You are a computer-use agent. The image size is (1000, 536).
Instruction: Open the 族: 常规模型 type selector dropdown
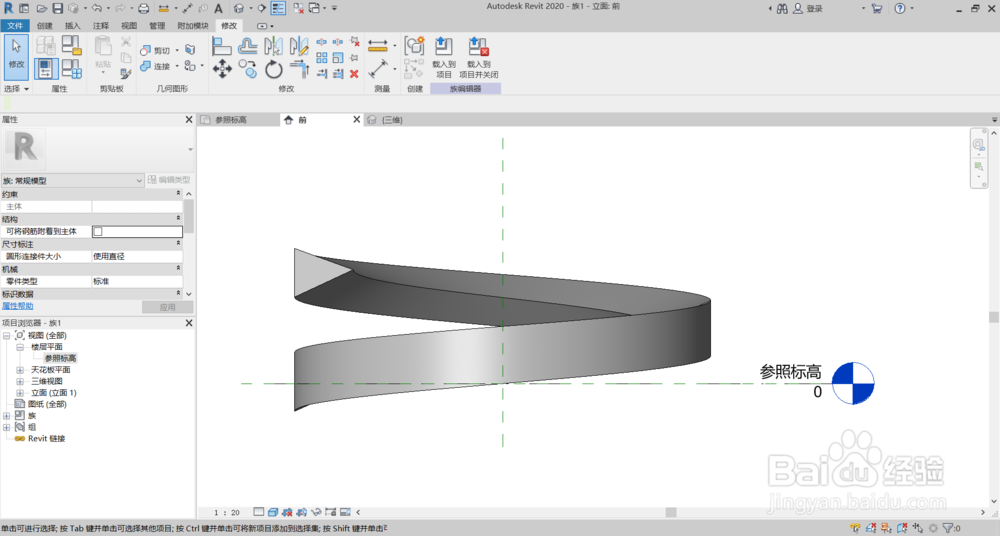(x=73, y=181)
